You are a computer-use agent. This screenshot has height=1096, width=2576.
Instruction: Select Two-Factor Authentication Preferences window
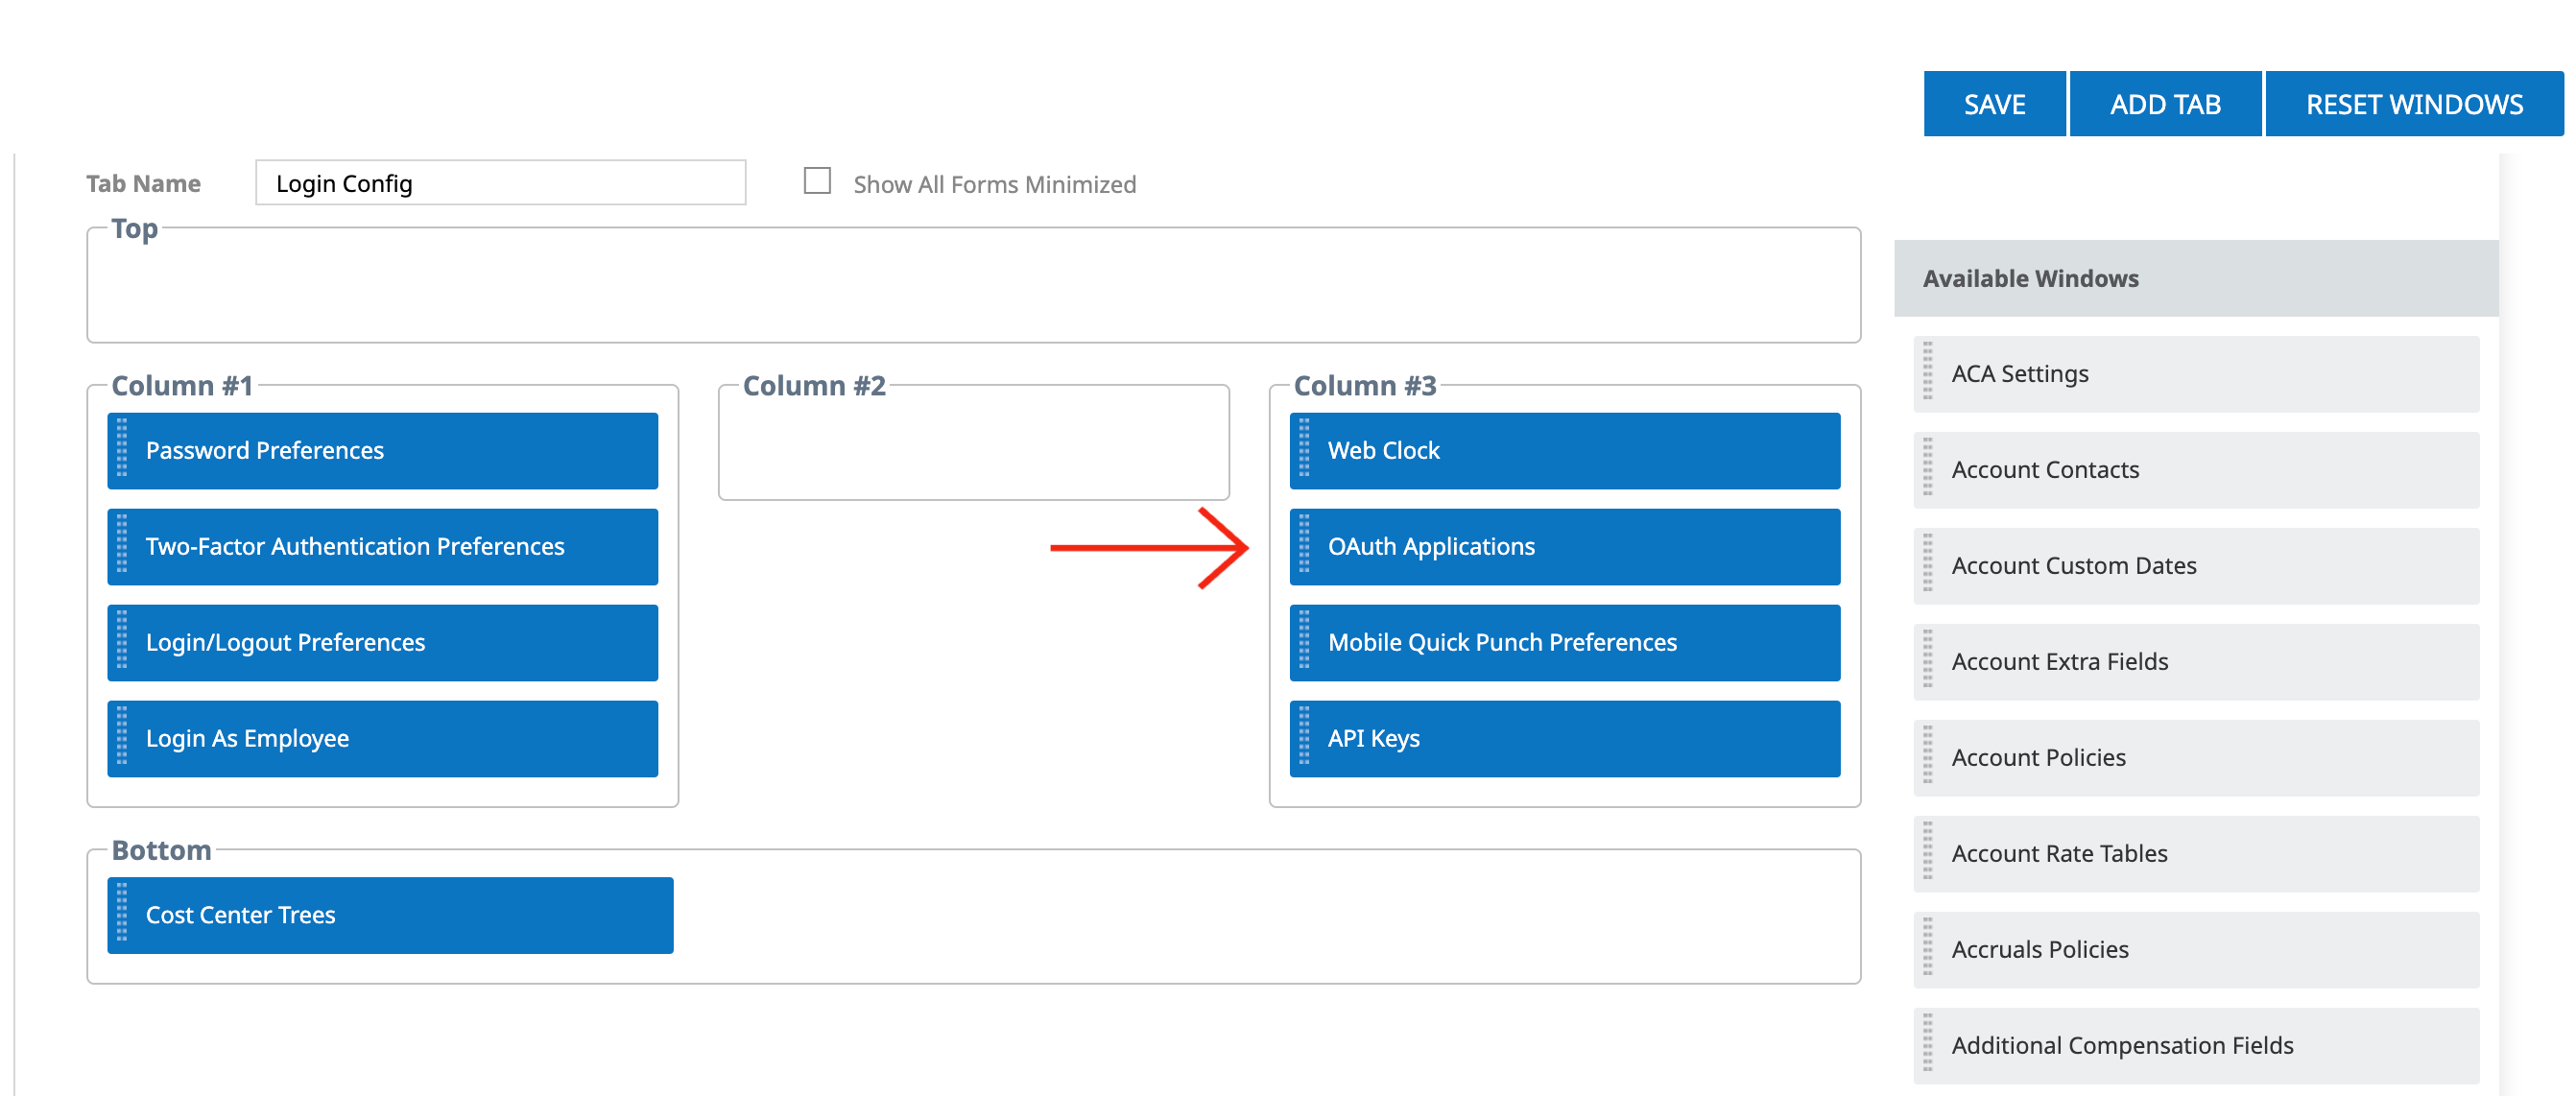(x=382, y=546)
